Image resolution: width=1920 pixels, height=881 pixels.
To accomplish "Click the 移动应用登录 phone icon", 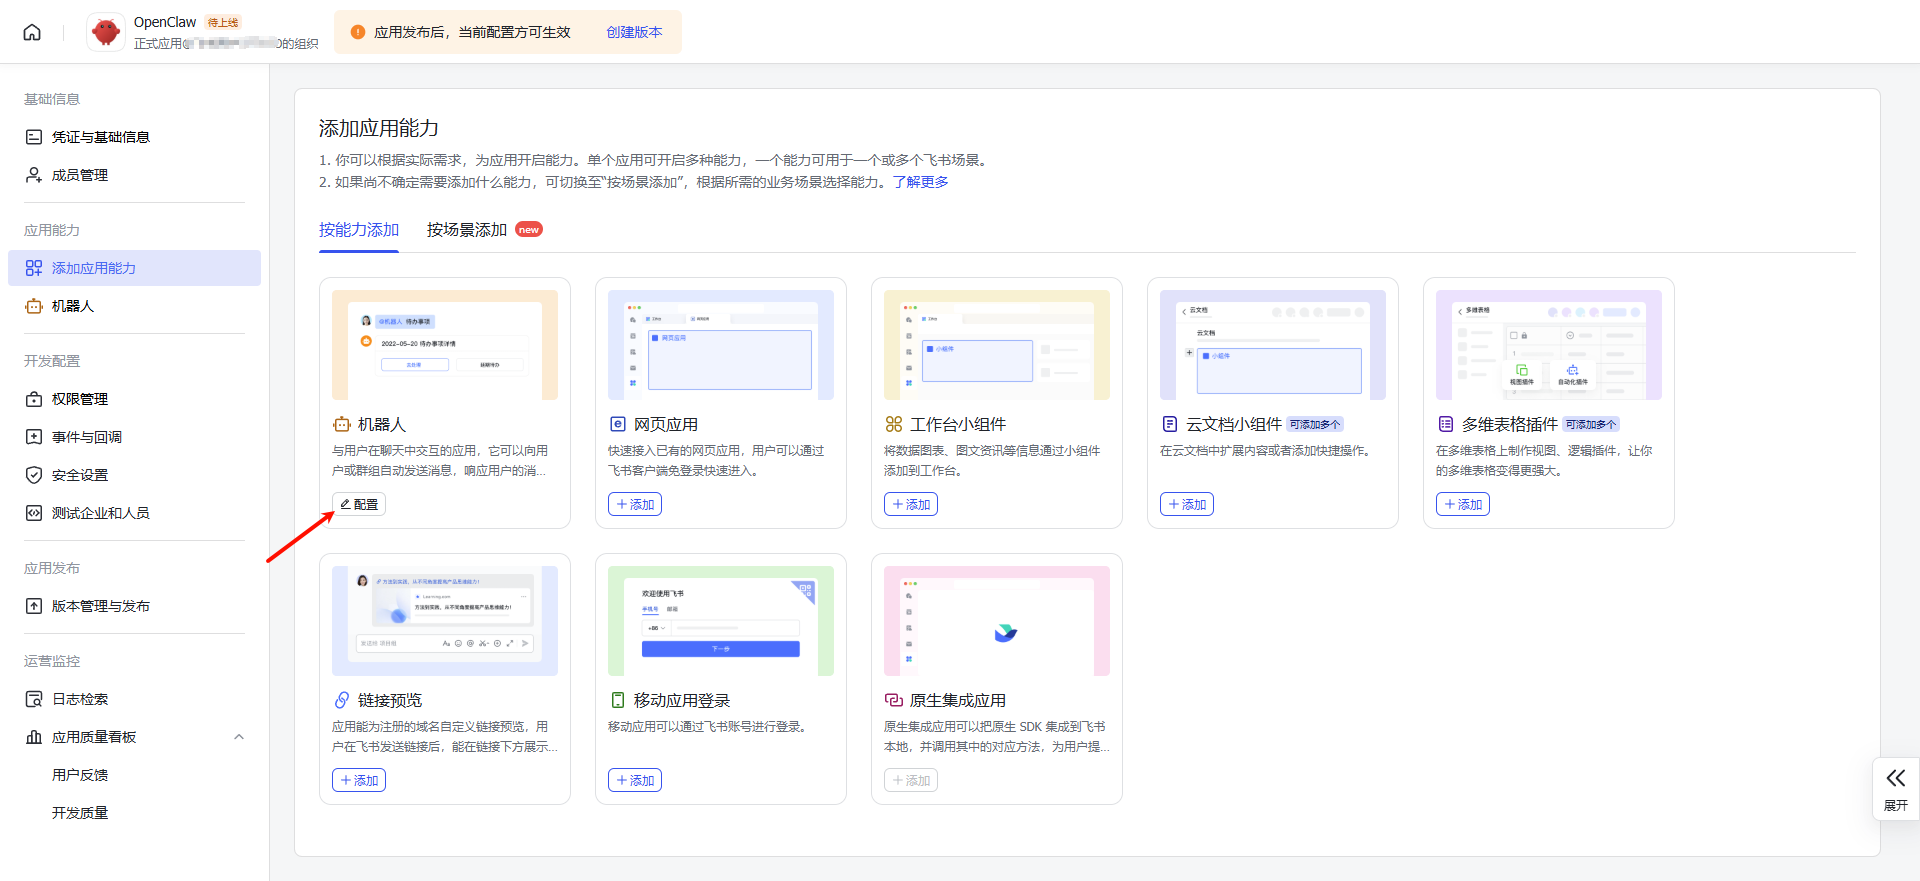I will pos(618,700).
